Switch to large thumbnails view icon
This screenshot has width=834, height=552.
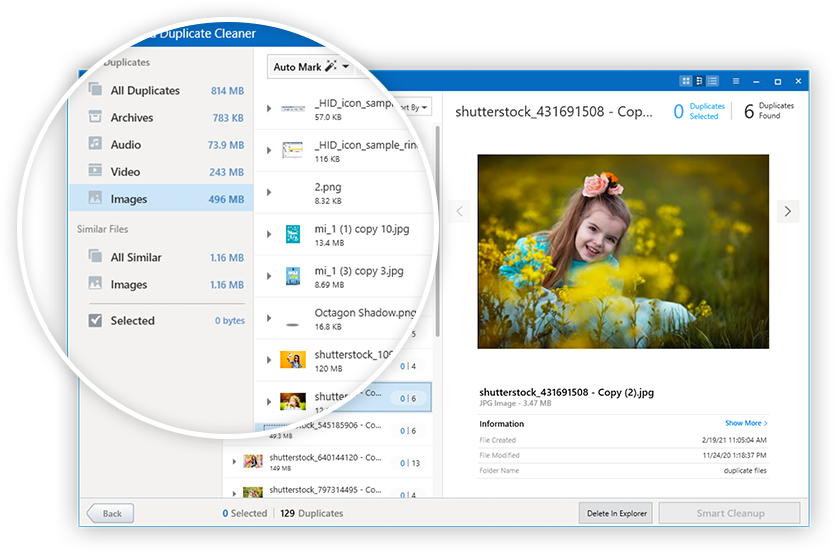(686, 81)
